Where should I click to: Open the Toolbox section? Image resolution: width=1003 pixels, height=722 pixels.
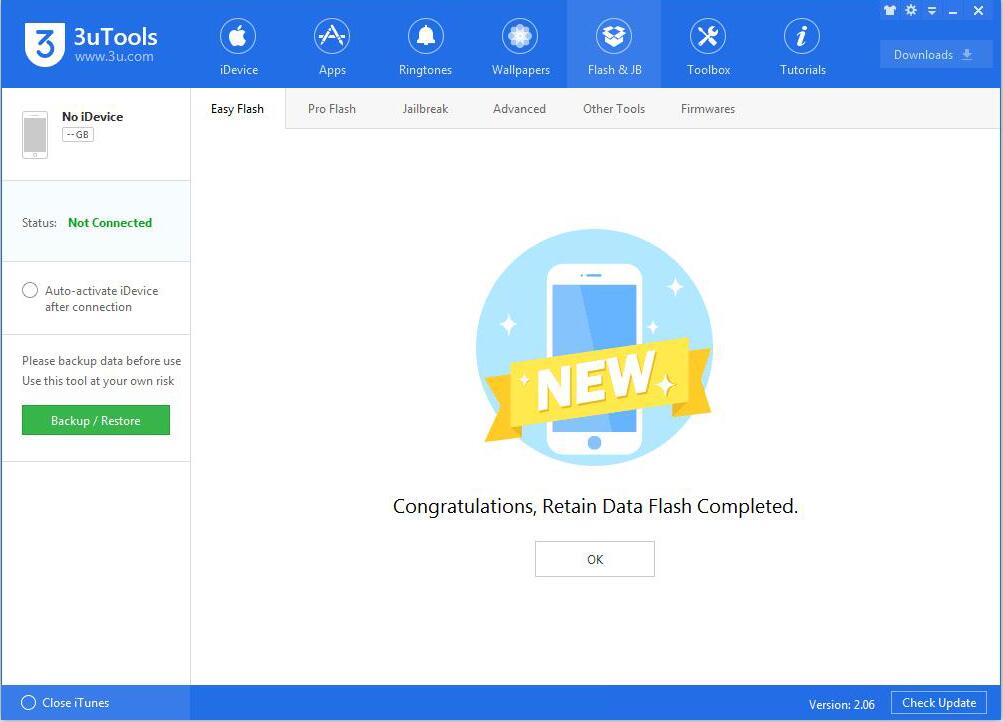coord(707,44)
